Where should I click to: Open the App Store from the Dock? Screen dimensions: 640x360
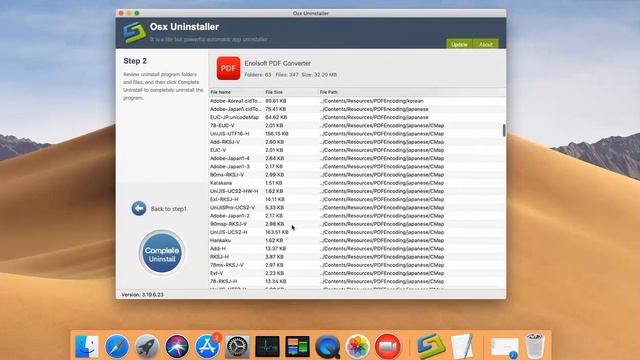[207, 346]
